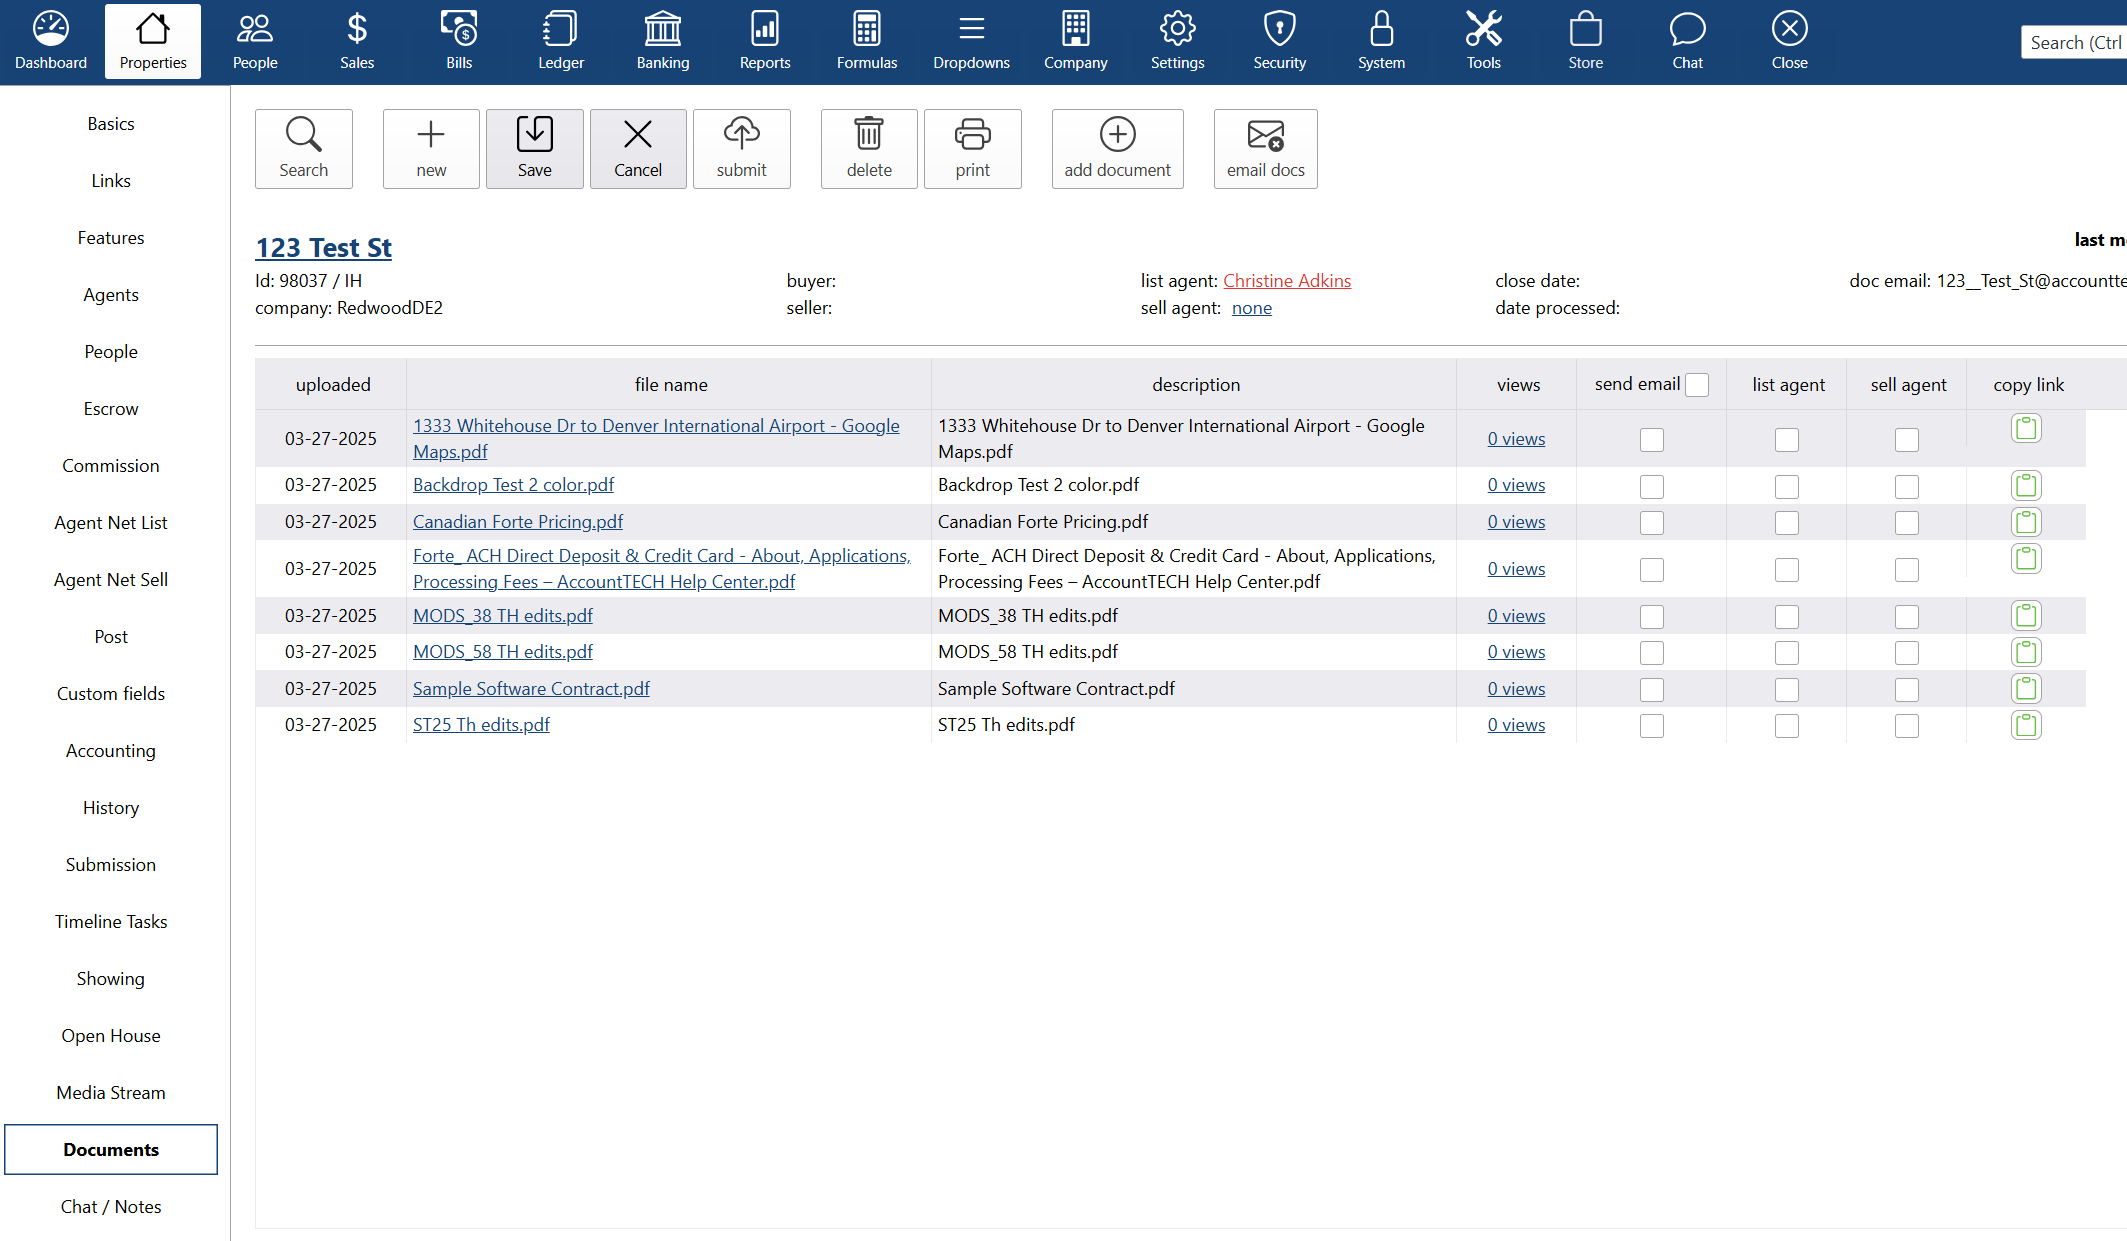Open the Escrow sidebar section
The height and width of the screenshot is (1241, 2127).
pos(111,409)
